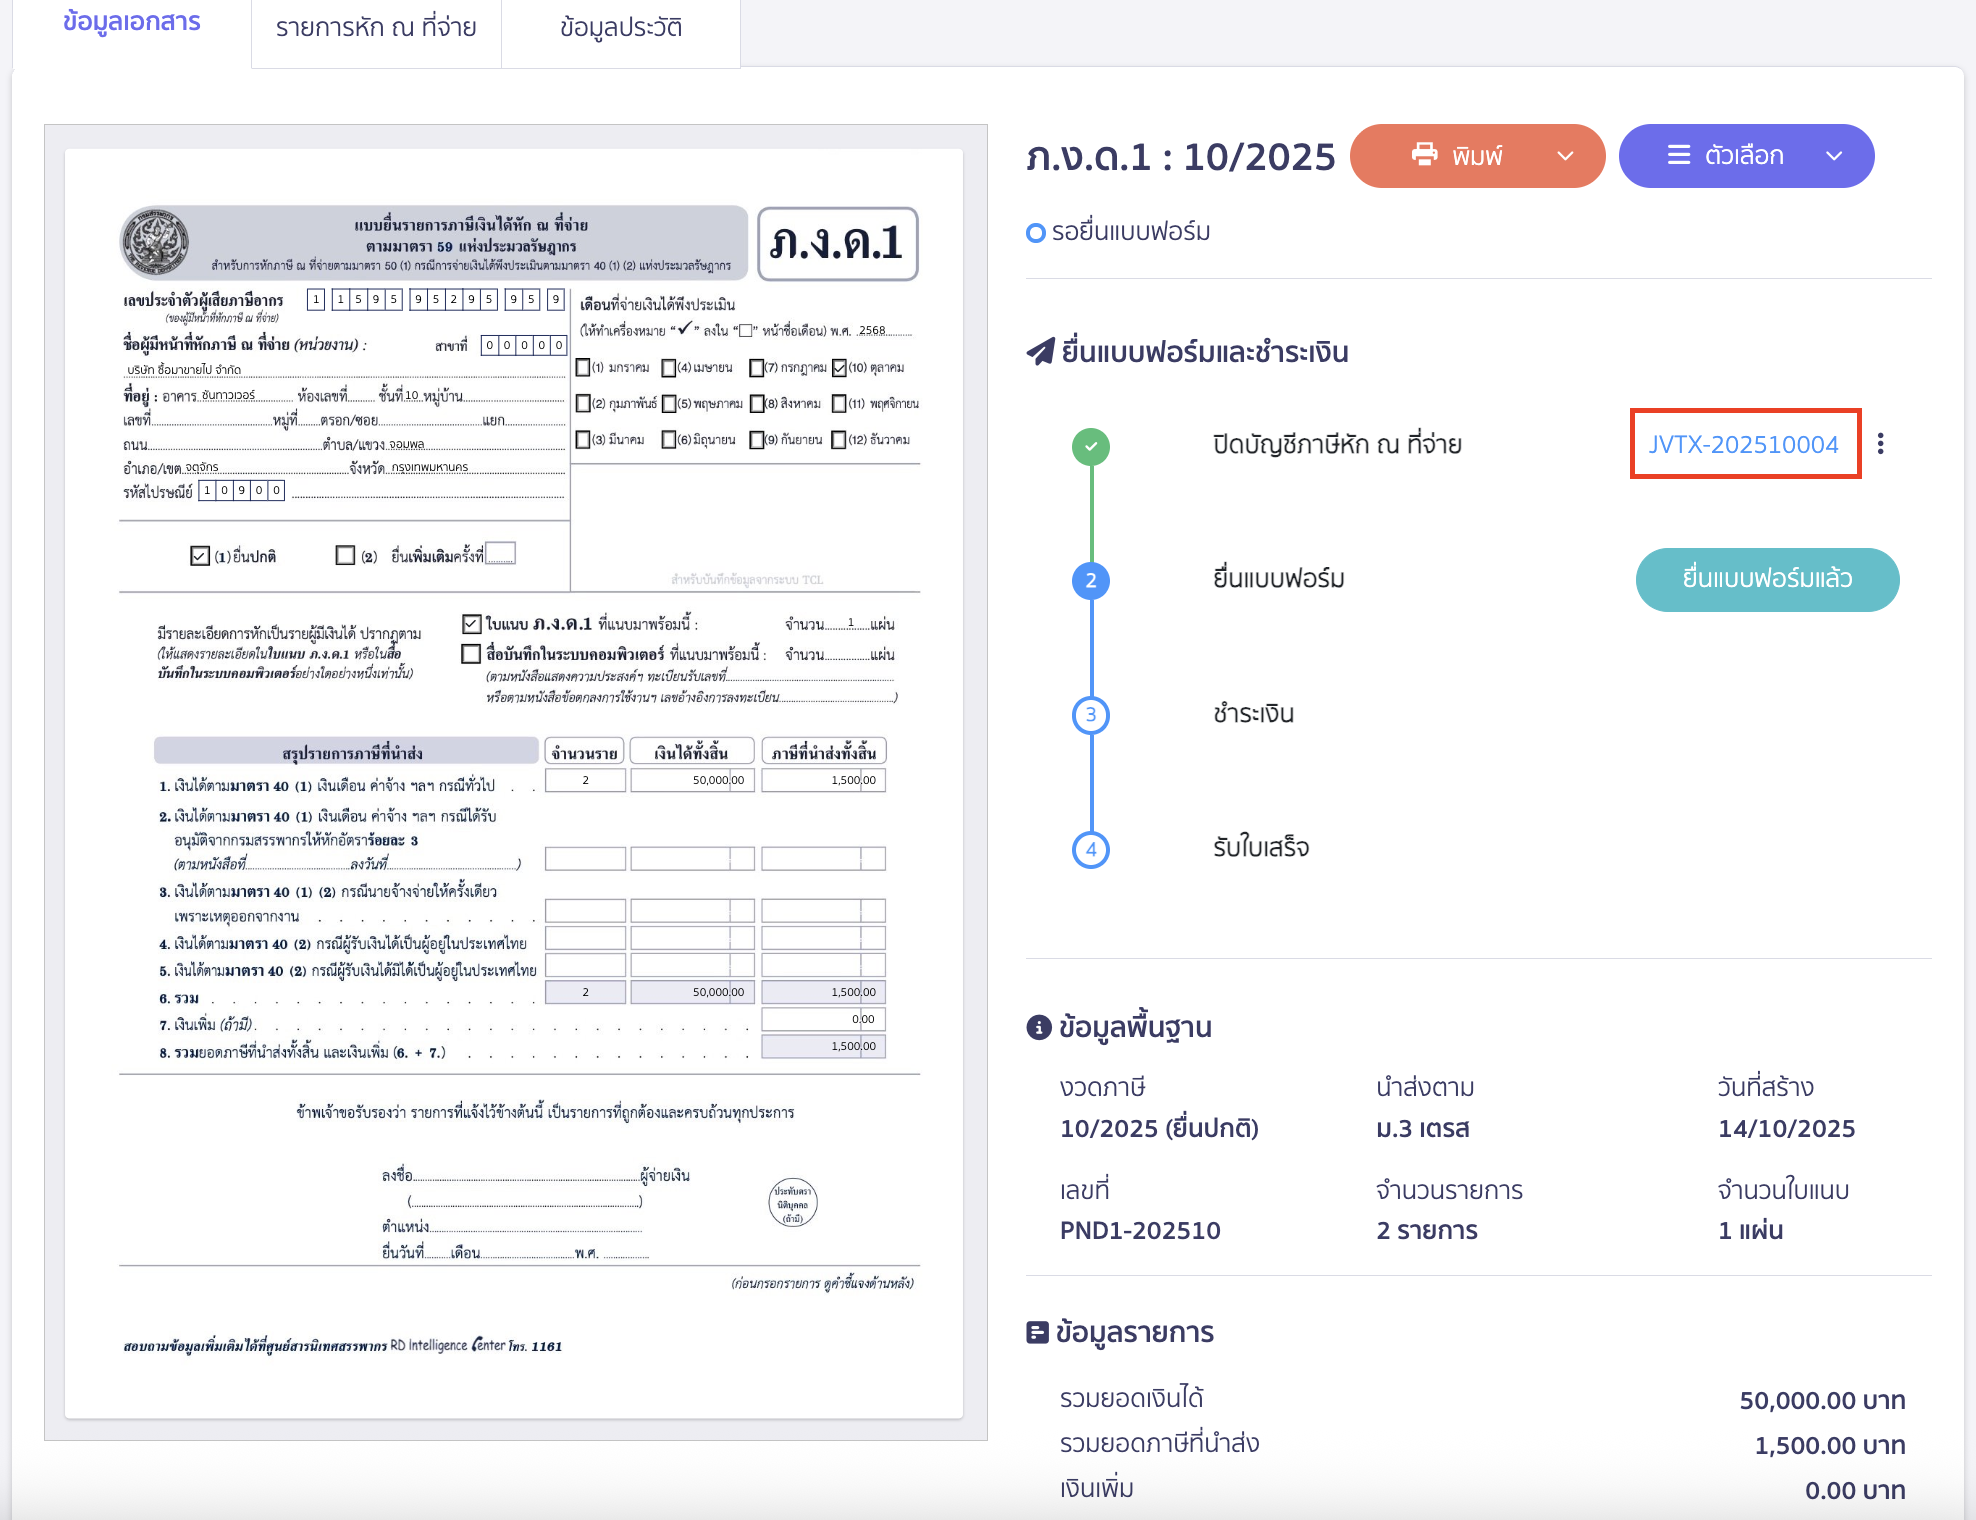
Task: Click the status circle beside รอยื่นแบบฟอร์ม
Action: point(1036,232)
